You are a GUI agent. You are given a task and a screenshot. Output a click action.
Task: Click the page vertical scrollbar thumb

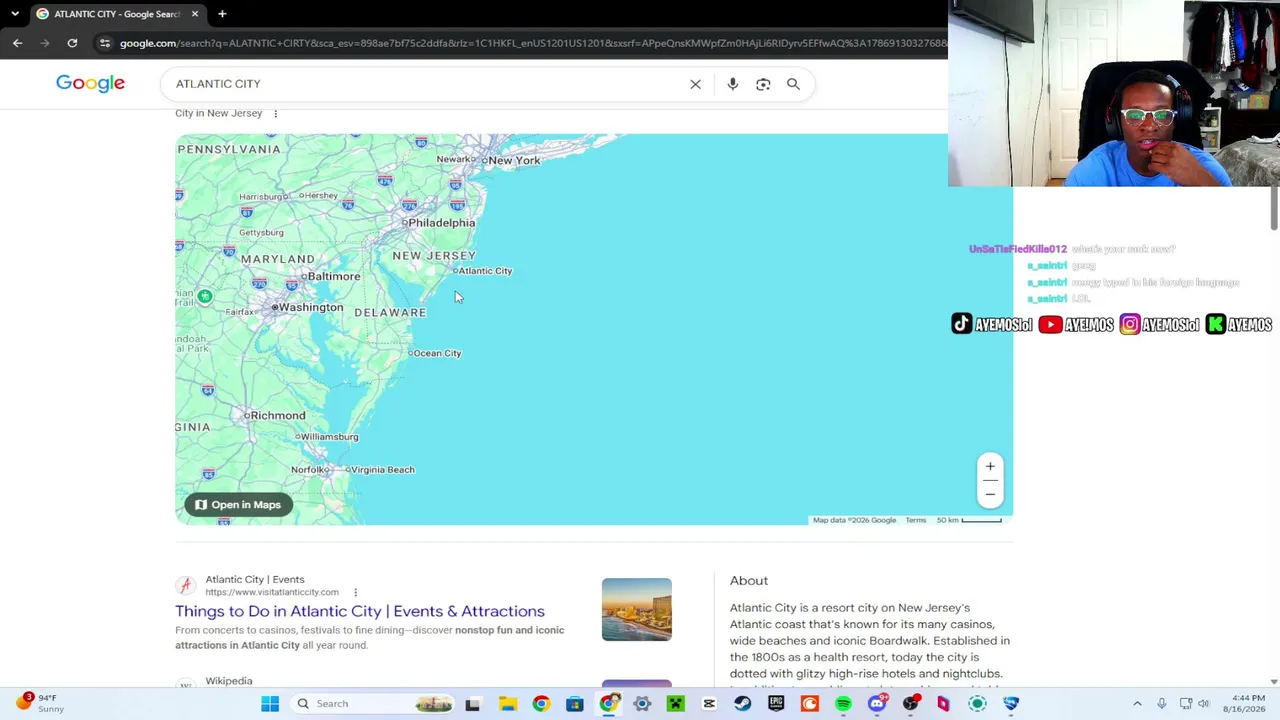point(1273,208)
